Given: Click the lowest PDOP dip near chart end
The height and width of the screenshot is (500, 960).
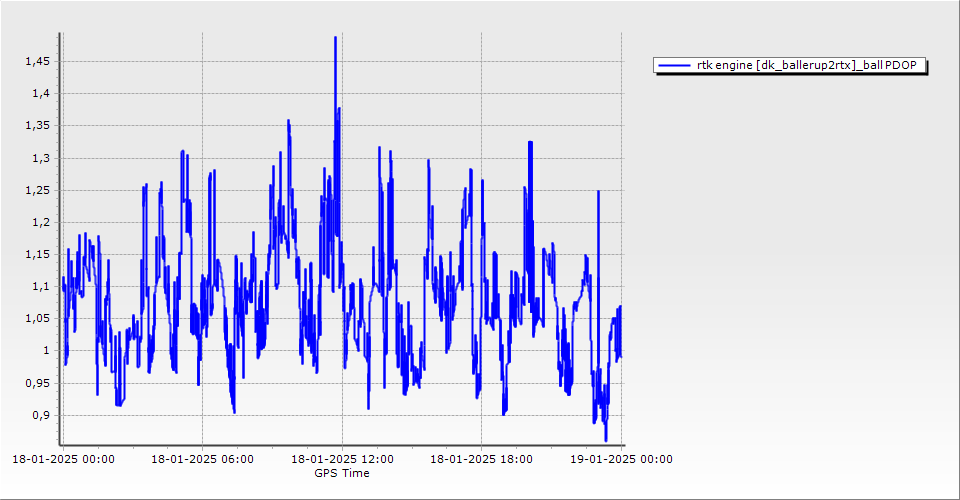Looking at the screenshot, I should point(606,440).
